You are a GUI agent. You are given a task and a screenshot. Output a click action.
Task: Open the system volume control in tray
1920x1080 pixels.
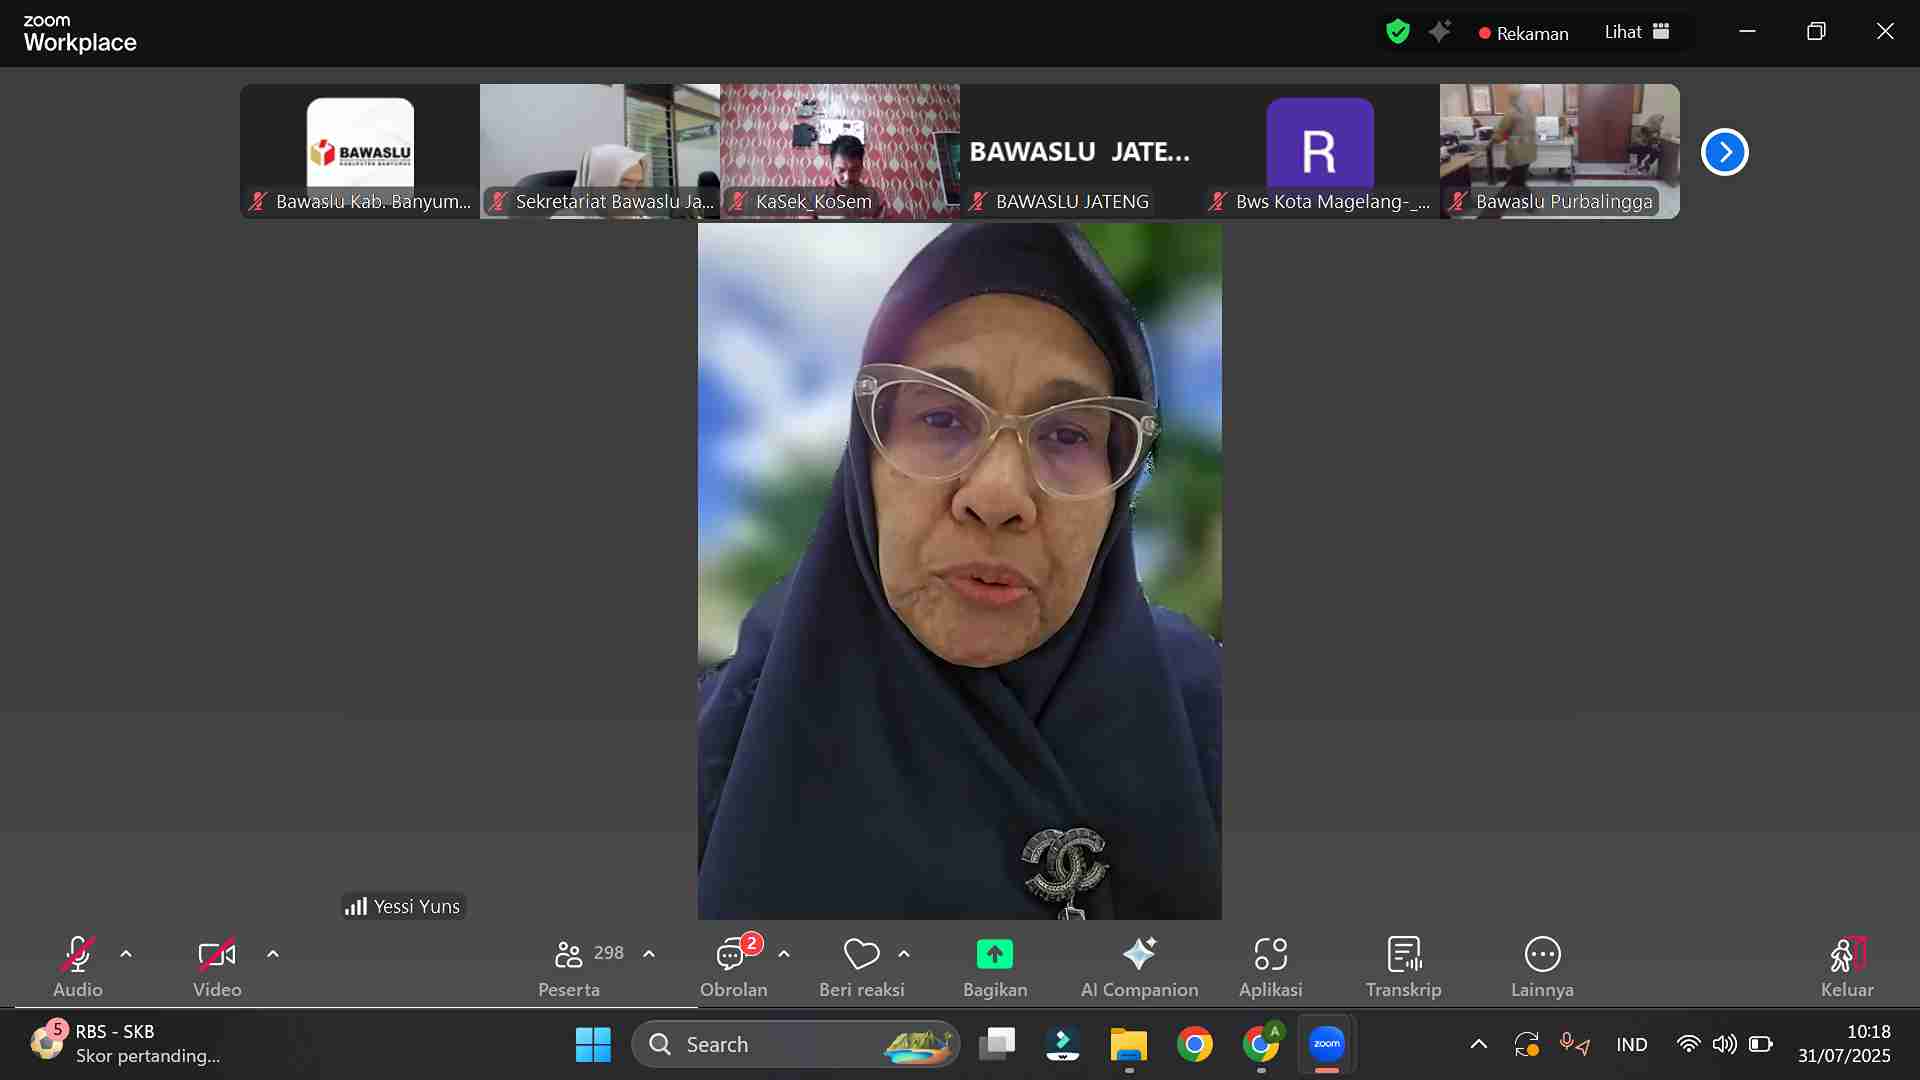tap(1724, 1043)
